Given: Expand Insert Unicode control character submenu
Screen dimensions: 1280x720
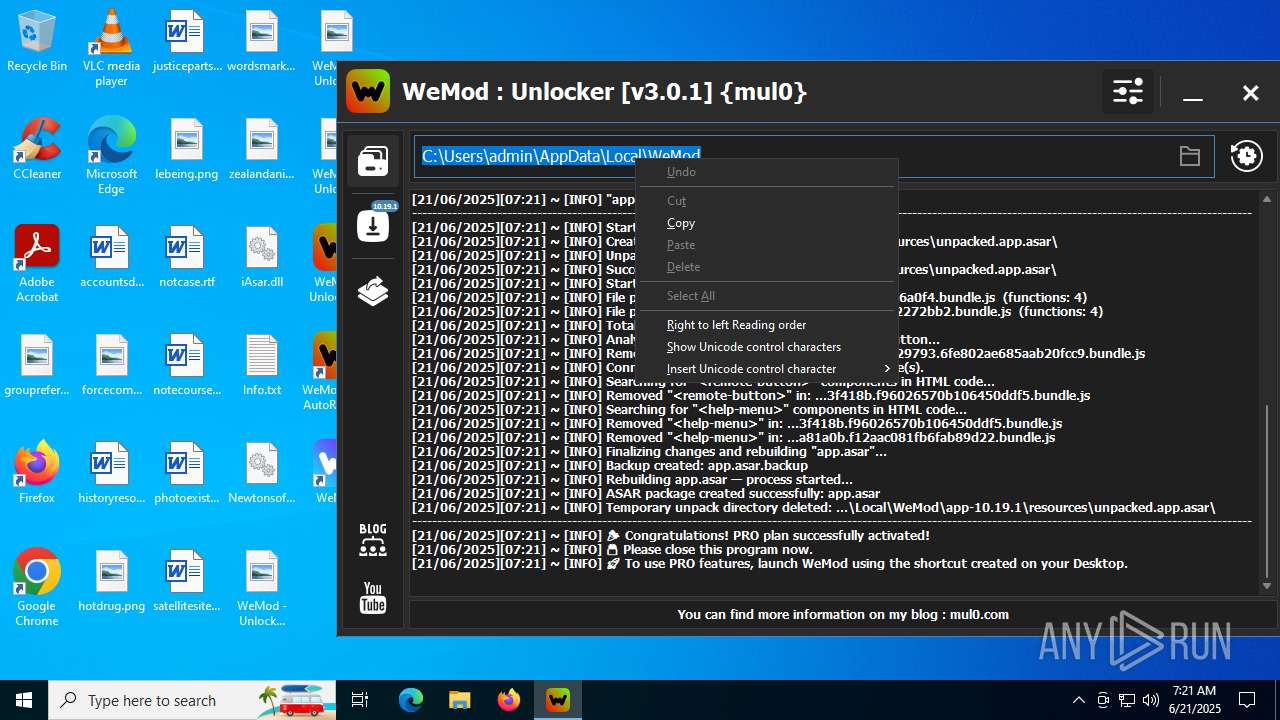Looking at the screenshot, I should 767,369.
